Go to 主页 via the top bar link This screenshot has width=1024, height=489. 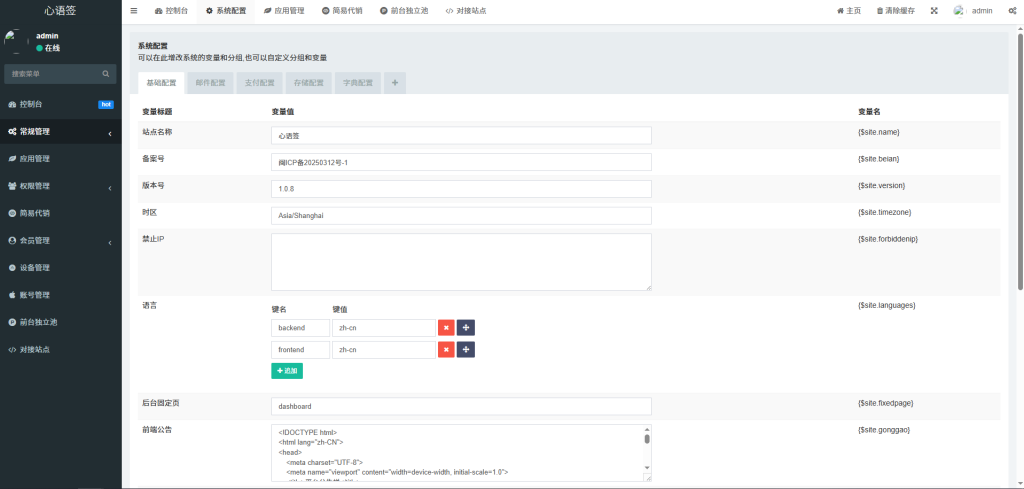[x=848, y=10]
